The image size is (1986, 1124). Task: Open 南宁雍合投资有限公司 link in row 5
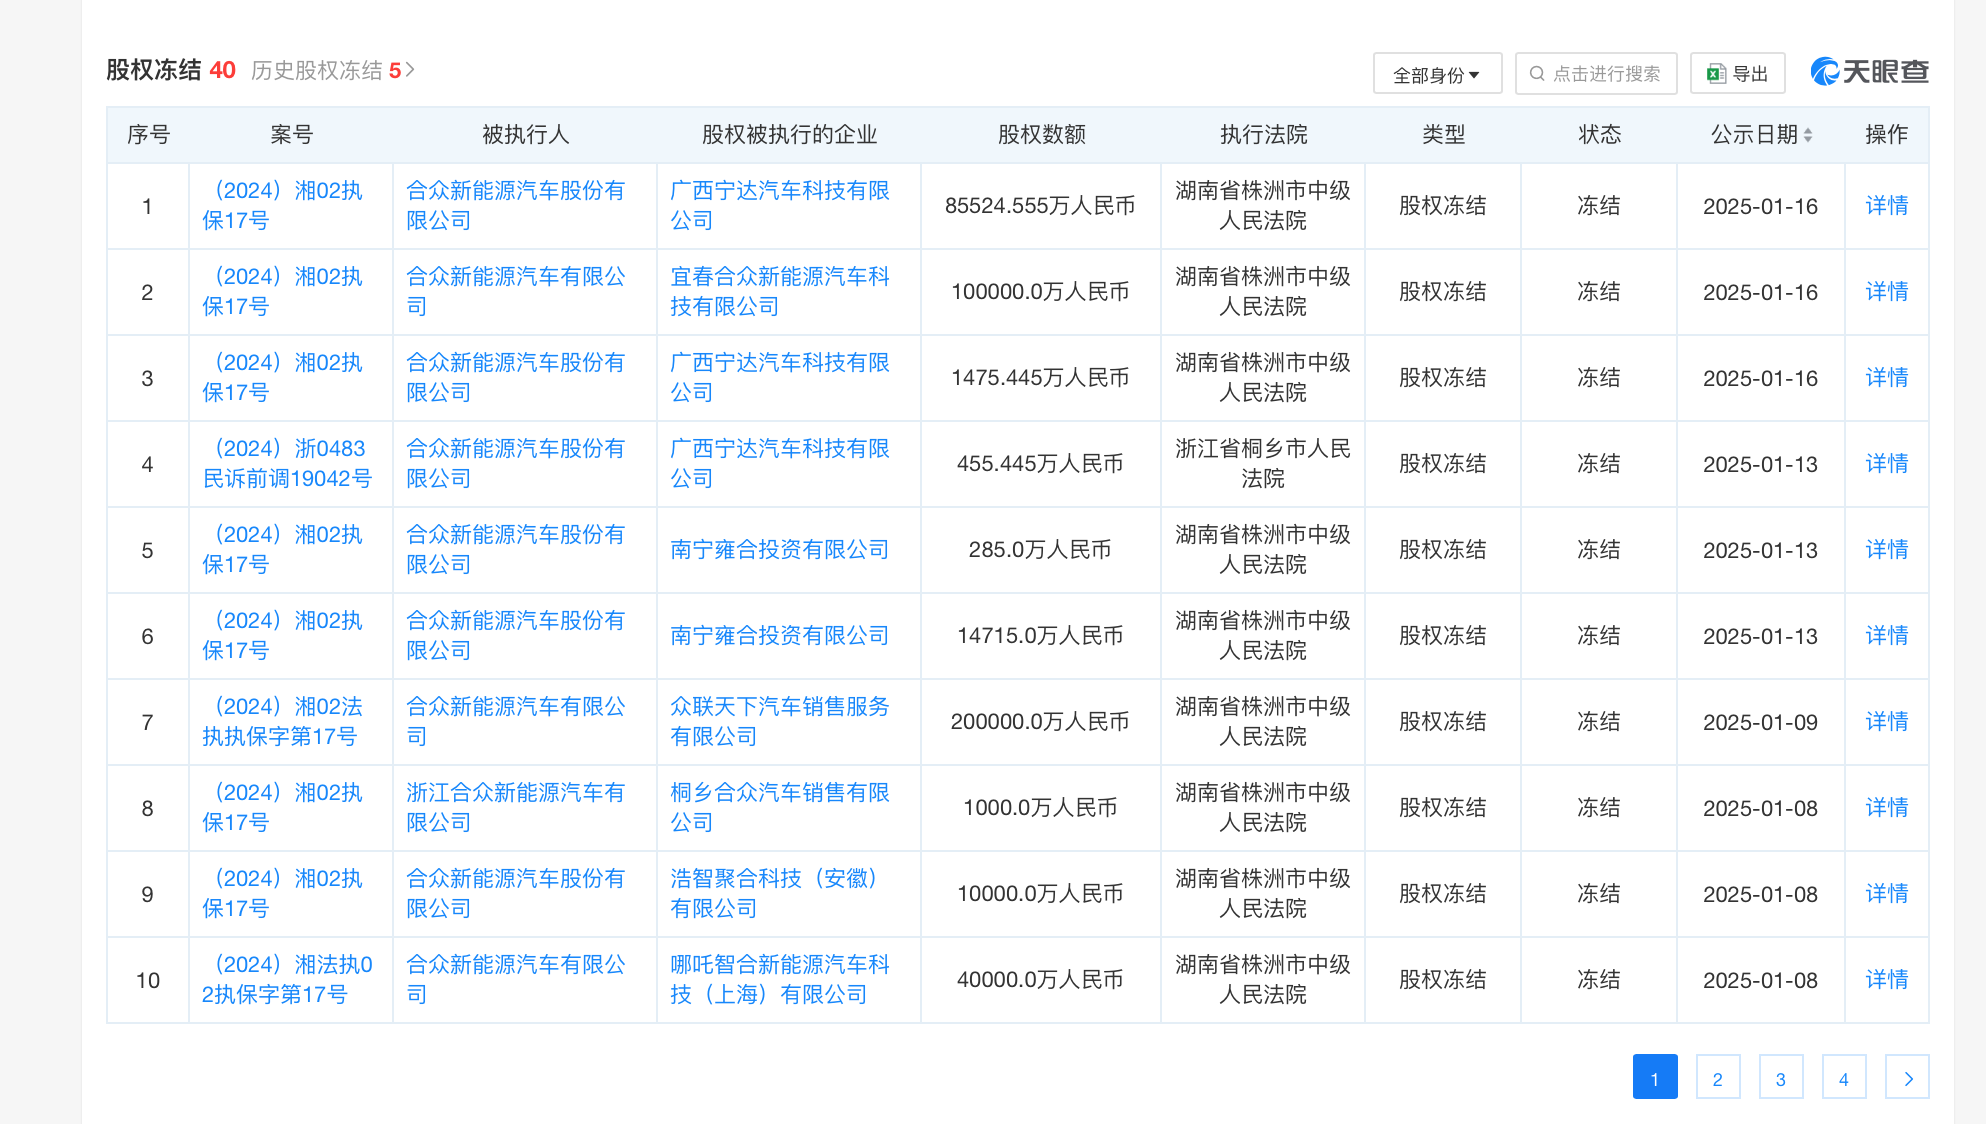pyautogui.click(x=779, y=550)
